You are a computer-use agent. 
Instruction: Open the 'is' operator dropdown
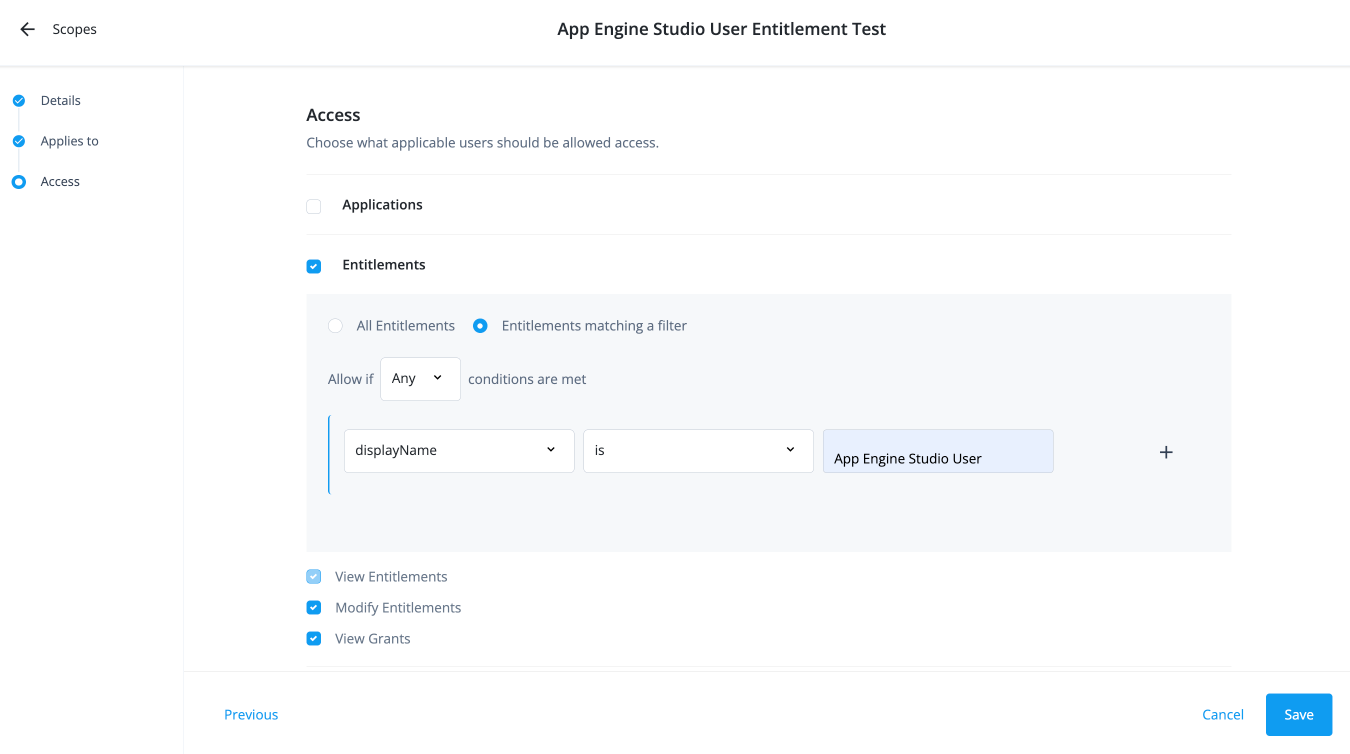click(x=698, y=451)
